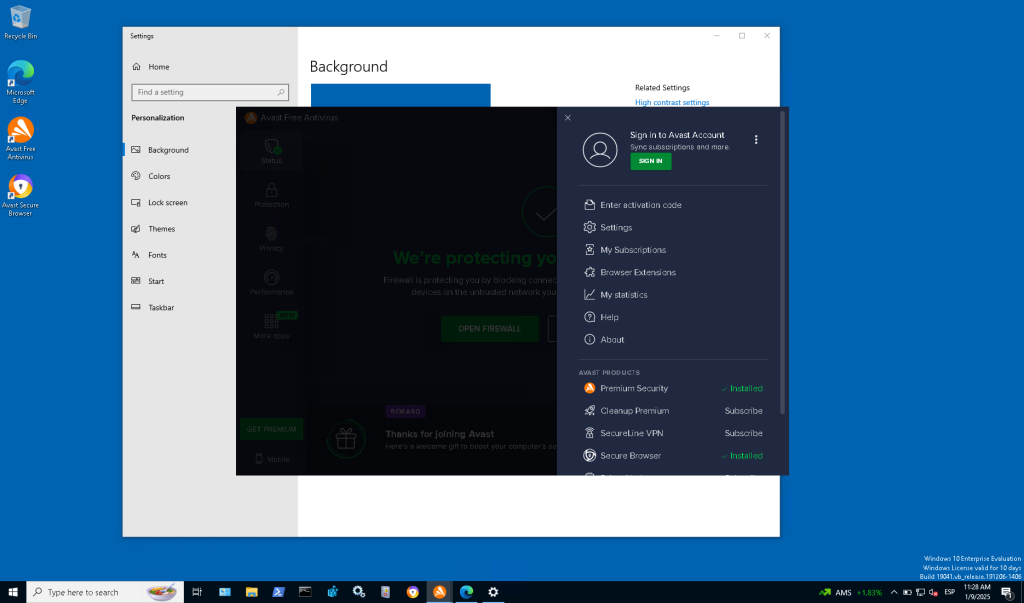
Task: Click the green SIGN IN button
Action: pos(650,161)
